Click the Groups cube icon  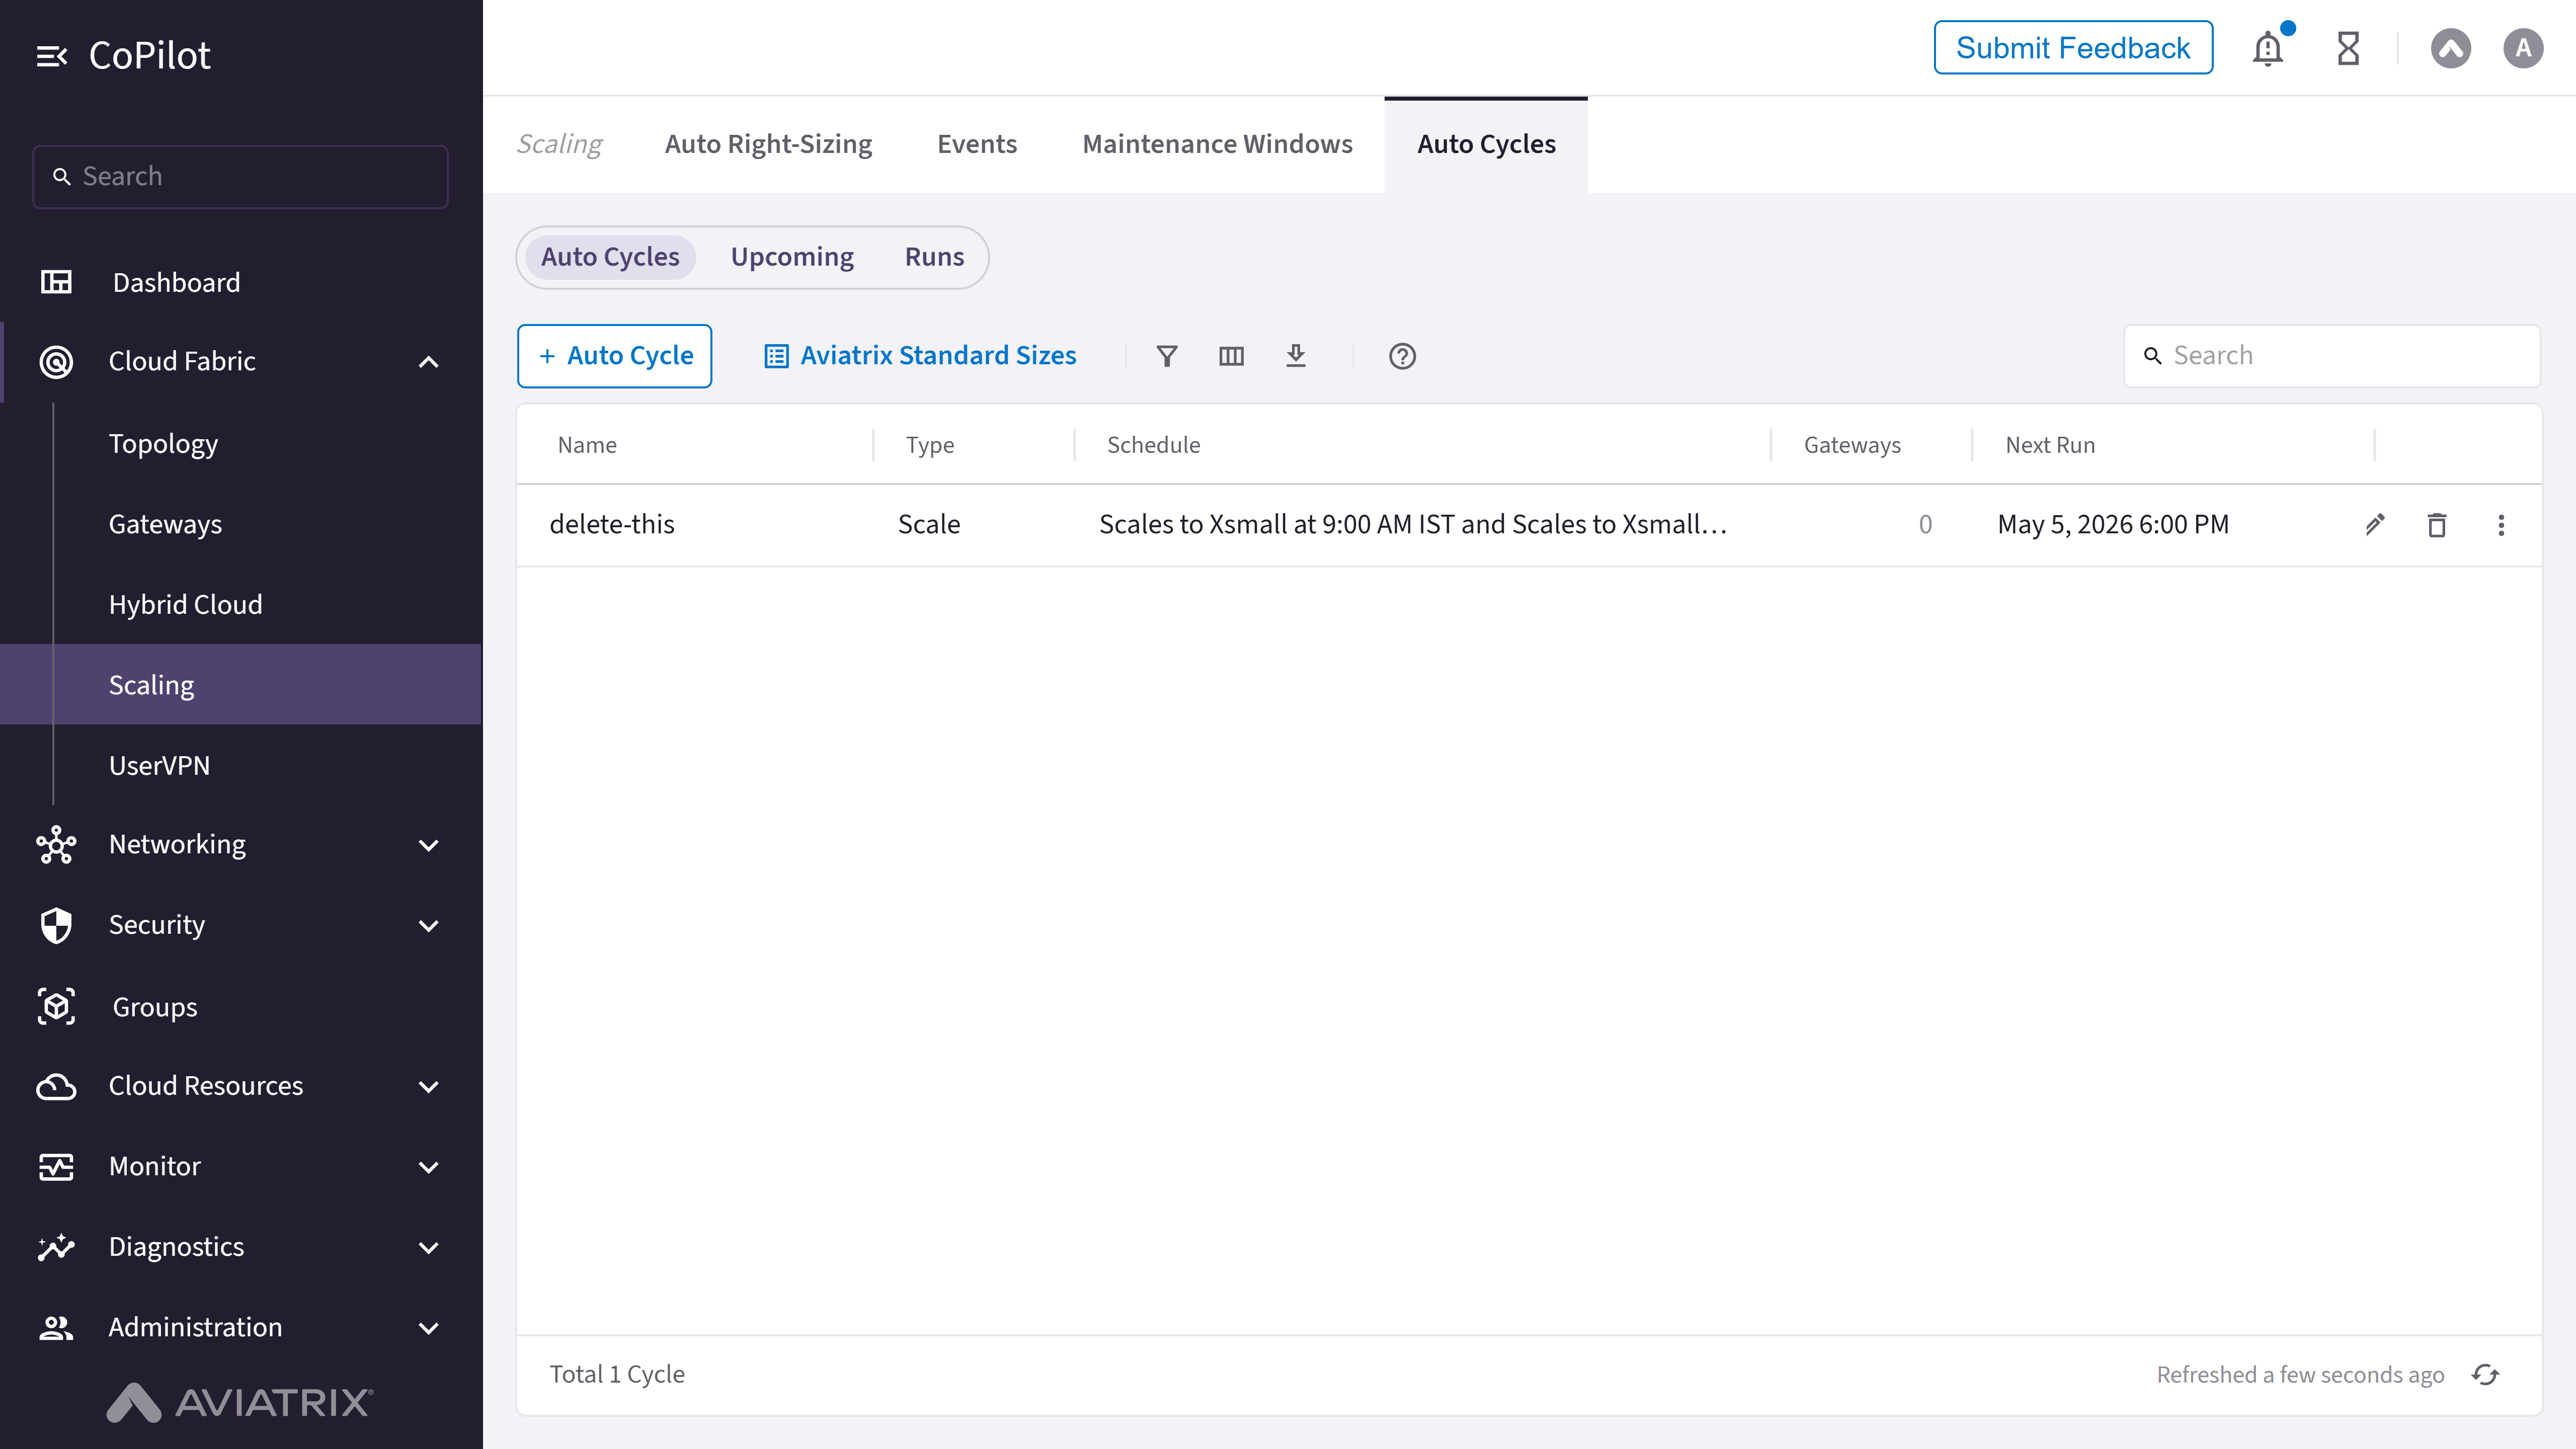[56, 1006]
